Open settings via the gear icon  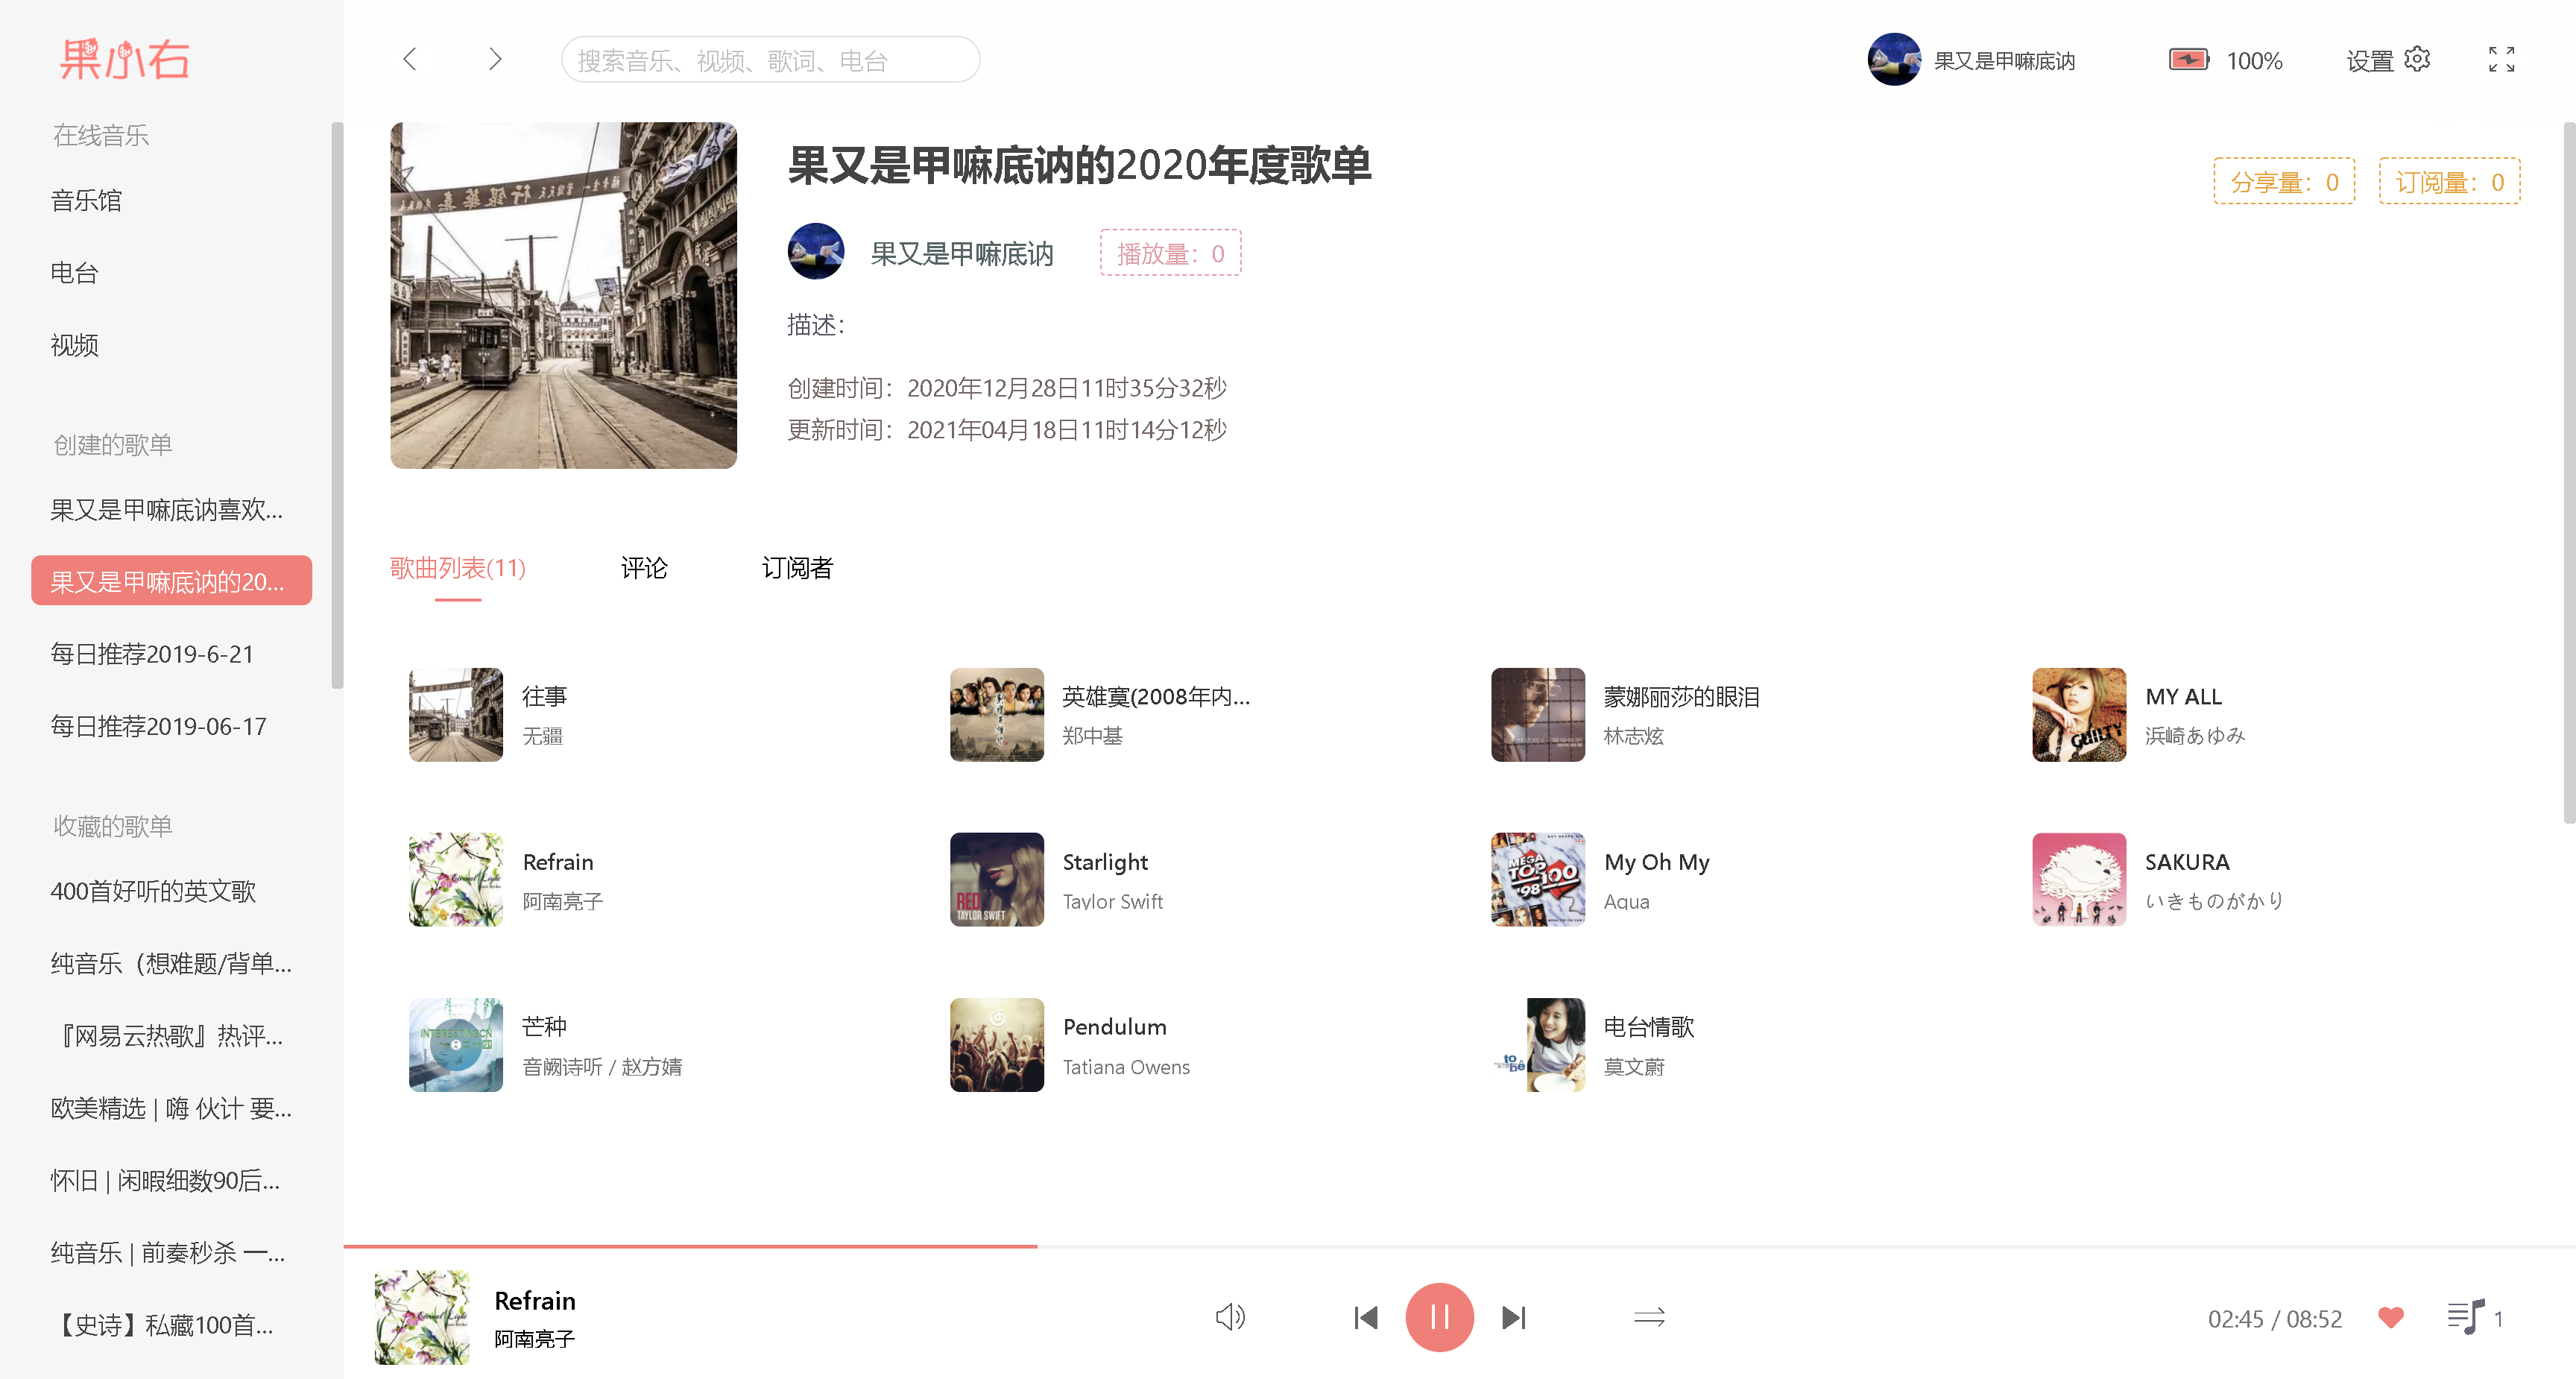[x=2417, y=59]
